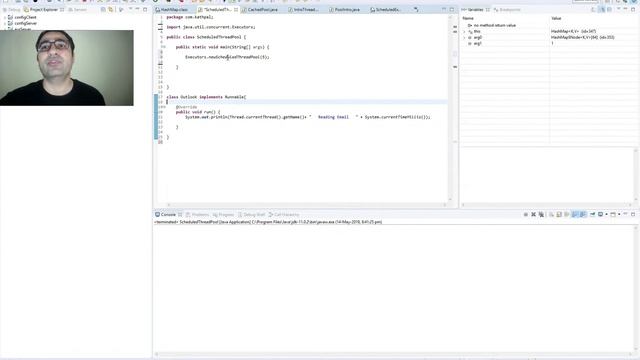Open the Variables view menu dropdown
640x360 pixels.
pos(618,9)
